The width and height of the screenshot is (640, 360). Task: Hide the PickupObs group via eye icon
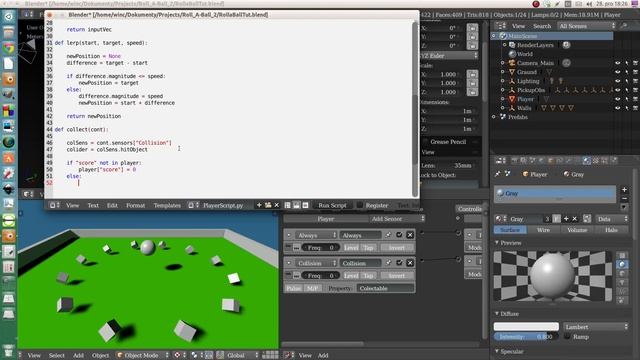[x=618, y=90]
